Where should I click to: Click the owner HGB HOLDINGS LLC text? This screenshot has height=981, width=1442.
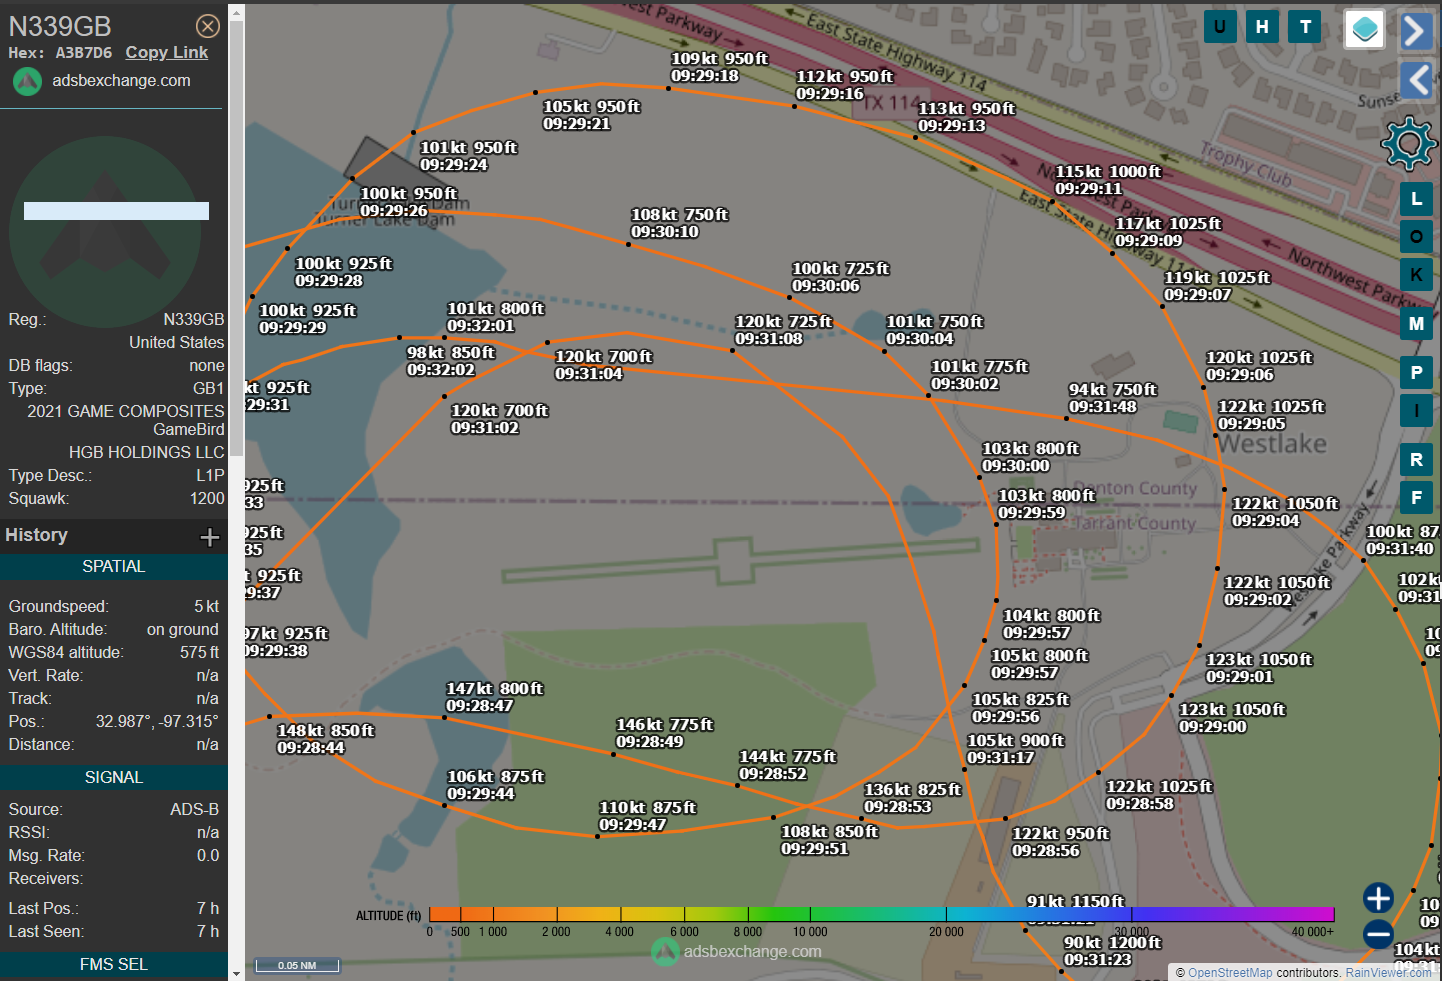[x=147, y=452]
